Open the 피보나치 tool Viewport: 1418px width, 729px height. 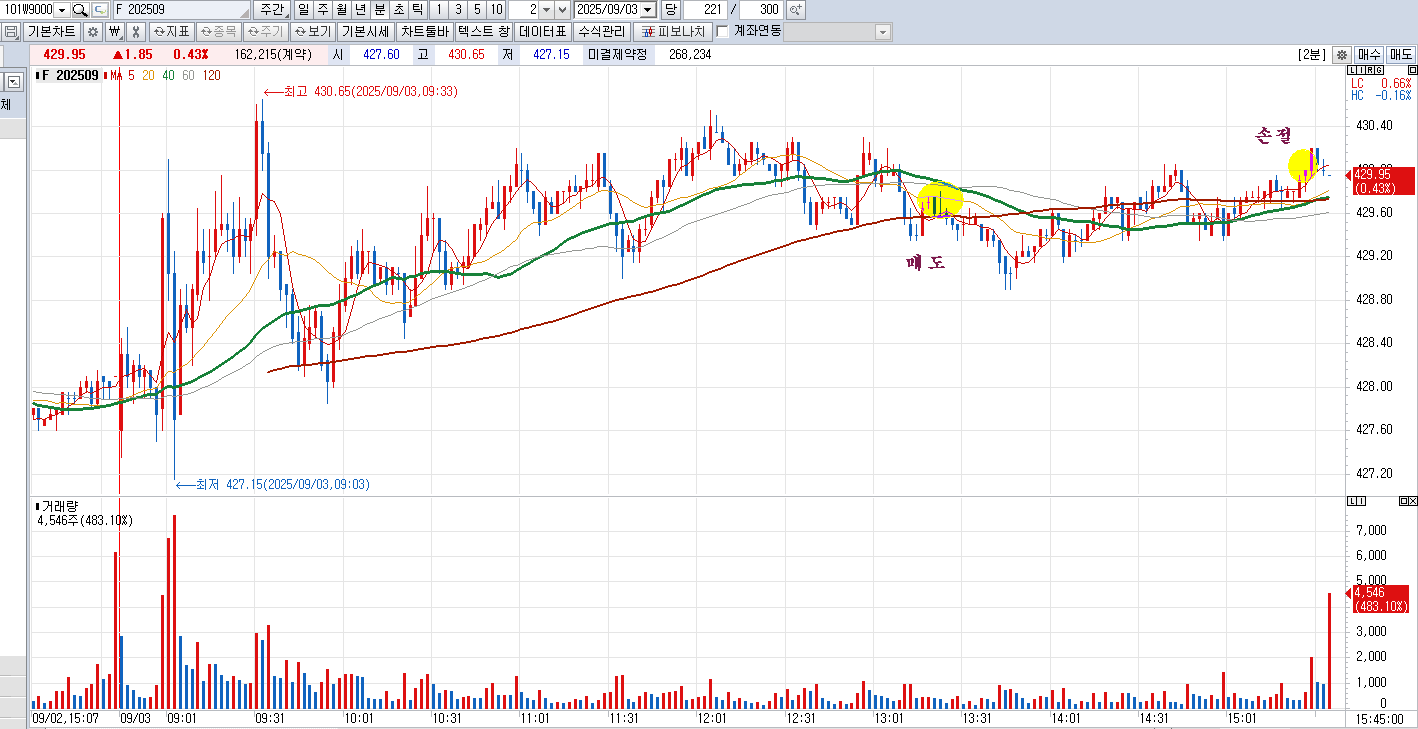(x=673, y=31)
